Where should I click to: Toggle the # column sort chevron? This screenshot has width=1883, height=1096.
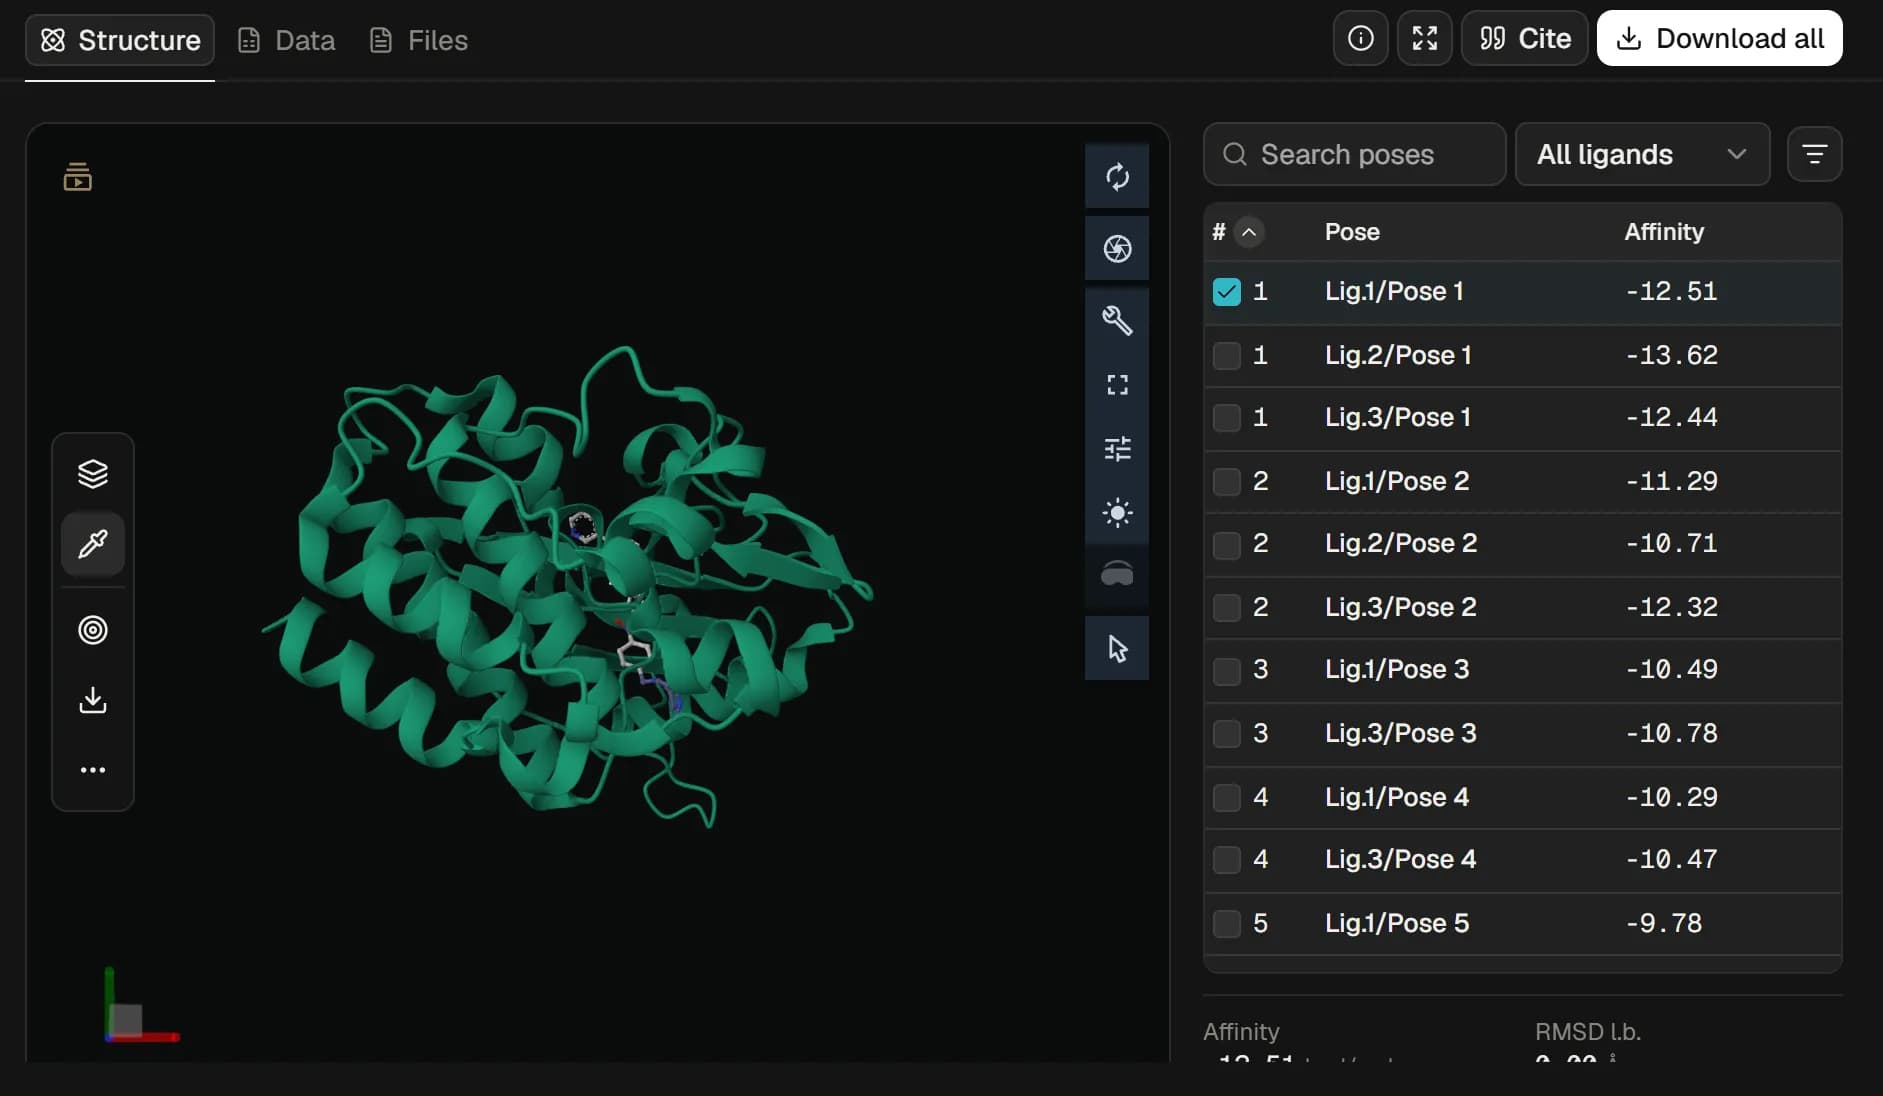1249,232
